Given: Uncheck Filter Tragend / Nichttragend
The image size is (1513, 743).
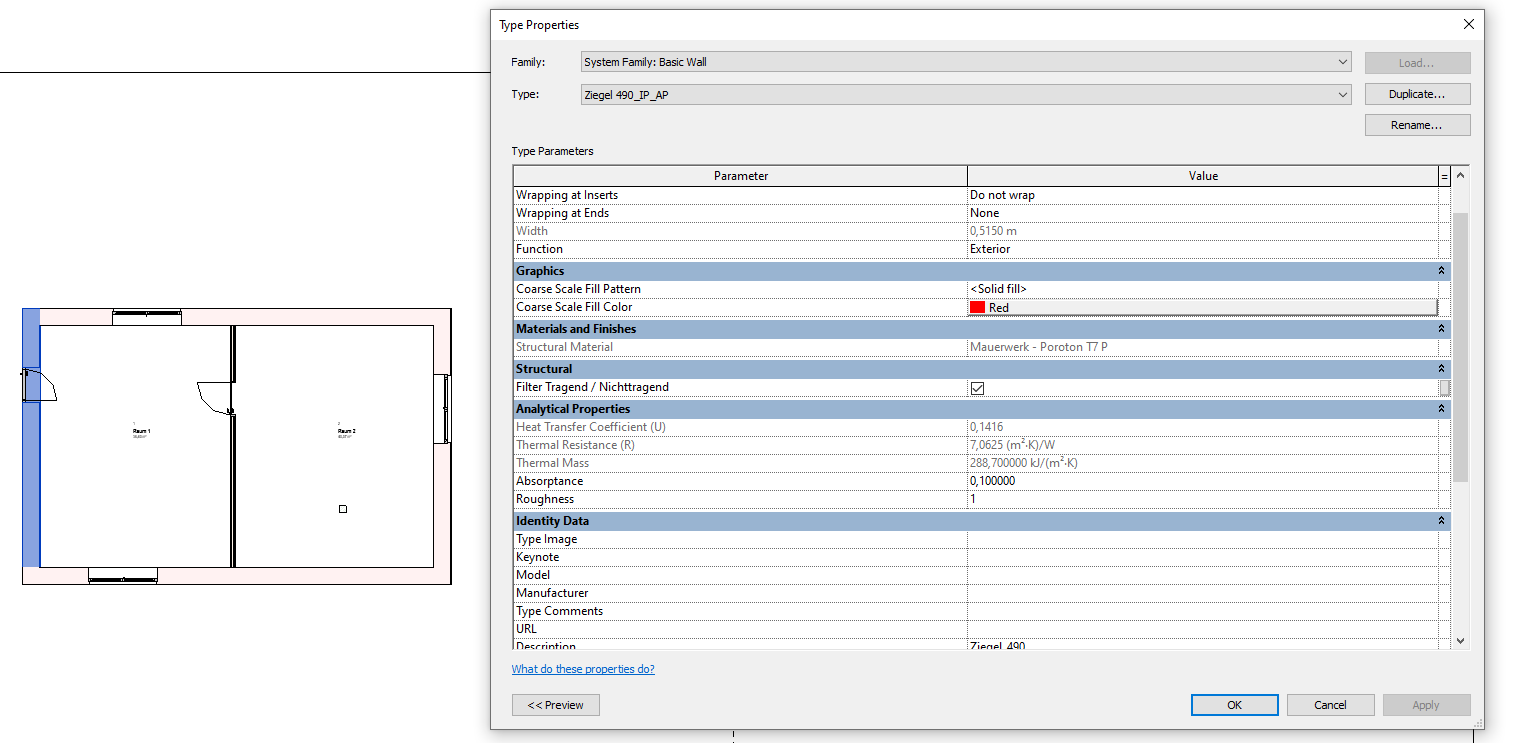Looking at the screenshot, I should 976,388.
